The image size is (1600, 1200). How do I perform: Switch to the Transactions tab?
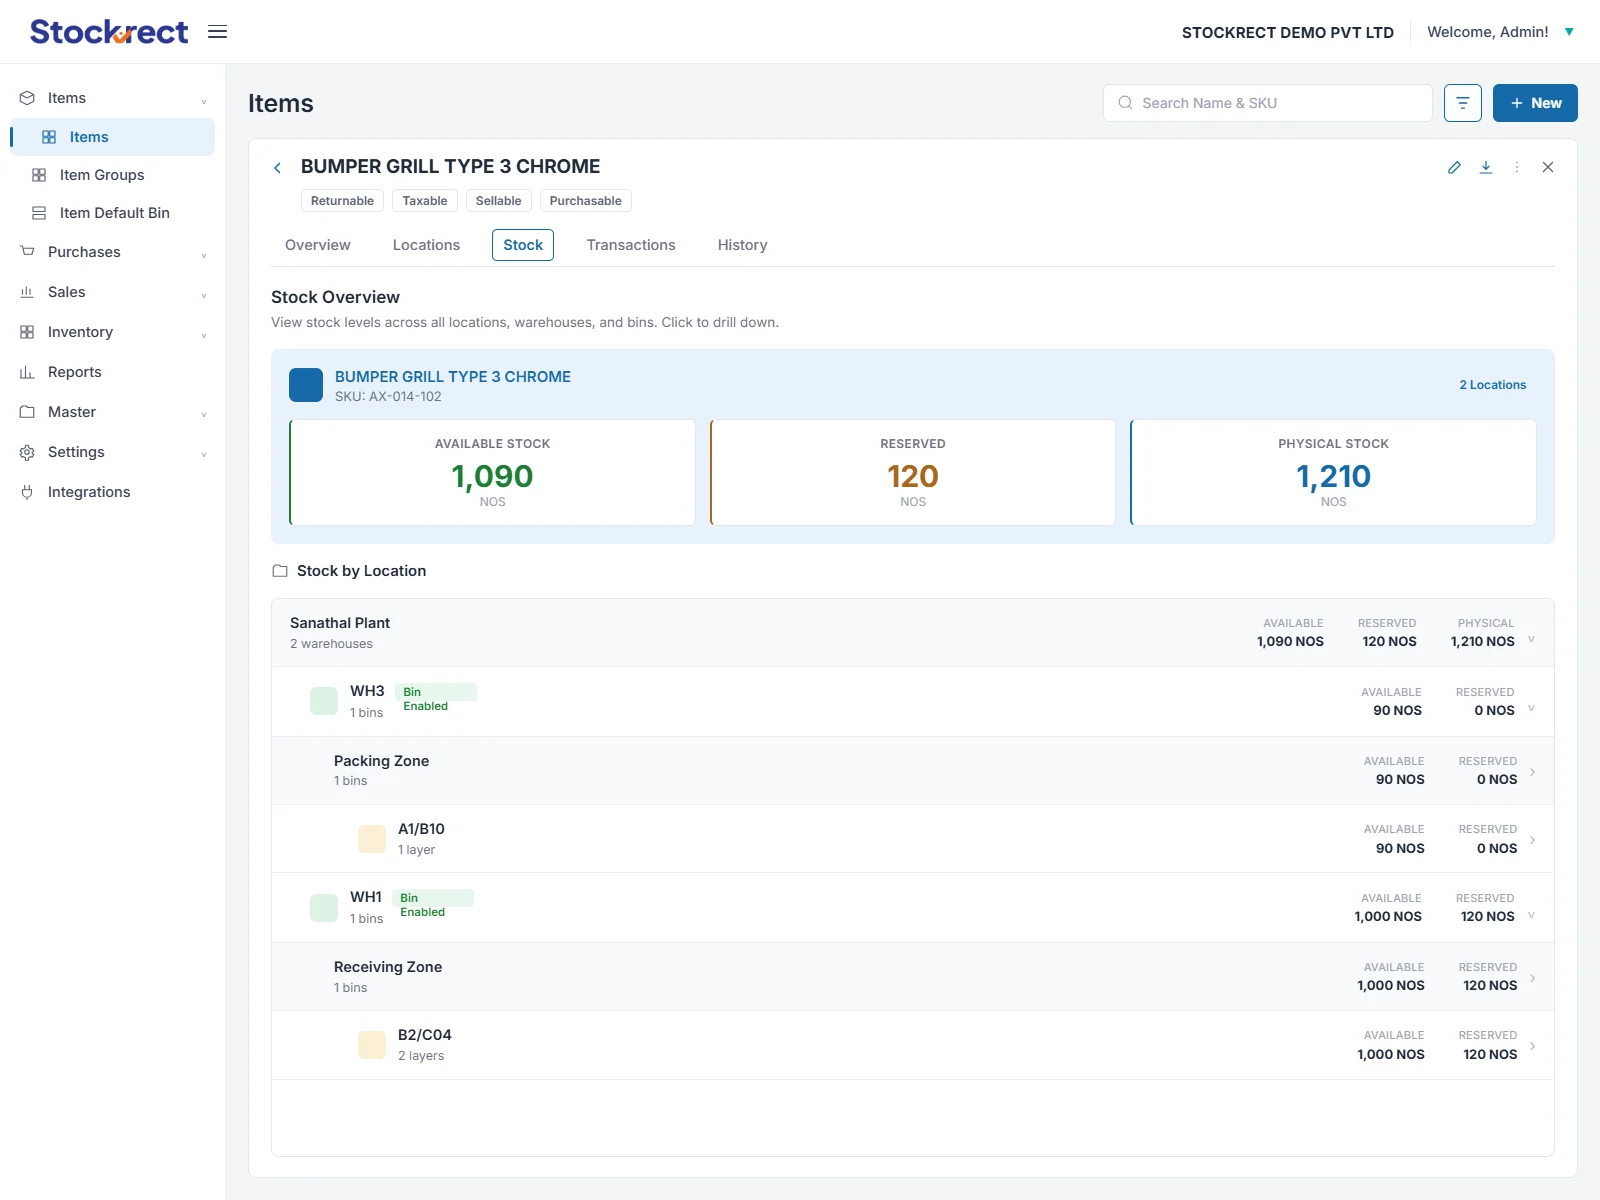coord(631,245)
